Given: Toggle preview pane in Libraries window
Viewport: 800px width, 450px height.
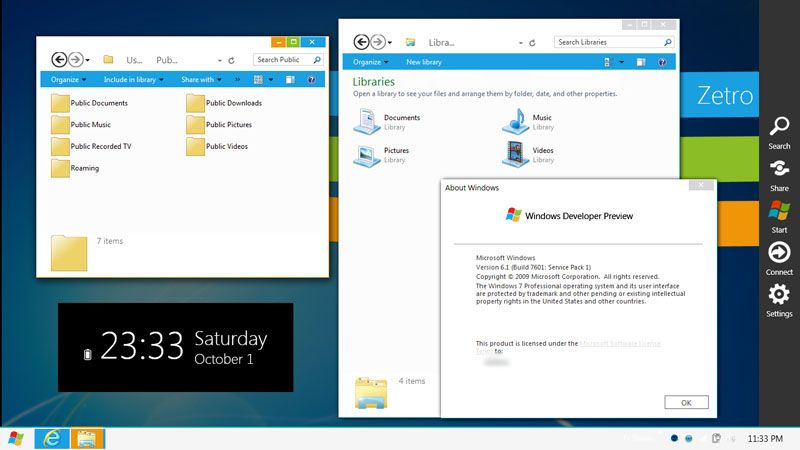Looking at the screenshot, I should 641,62.
